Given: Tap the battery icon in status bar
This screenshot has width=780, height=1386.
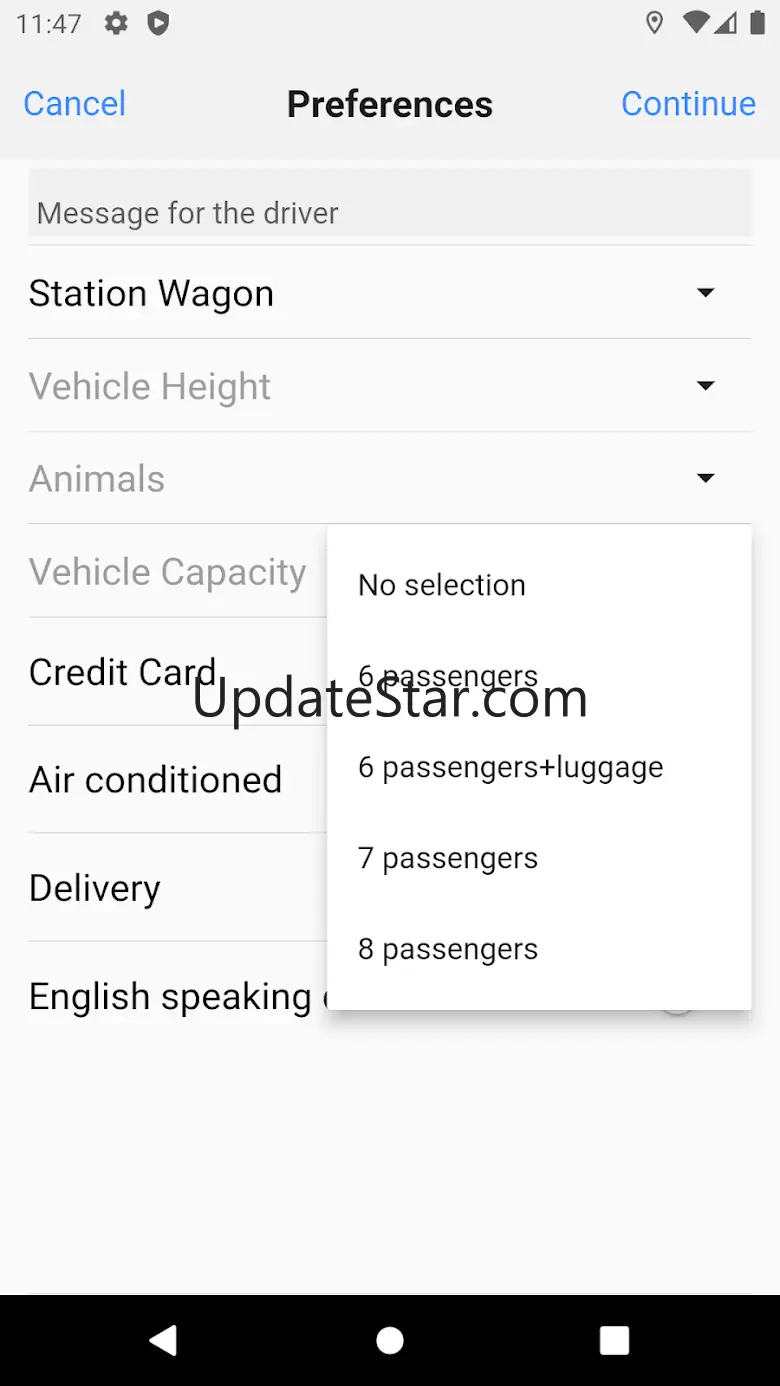Looking at the screenshot, I should (x=757, y=23).
